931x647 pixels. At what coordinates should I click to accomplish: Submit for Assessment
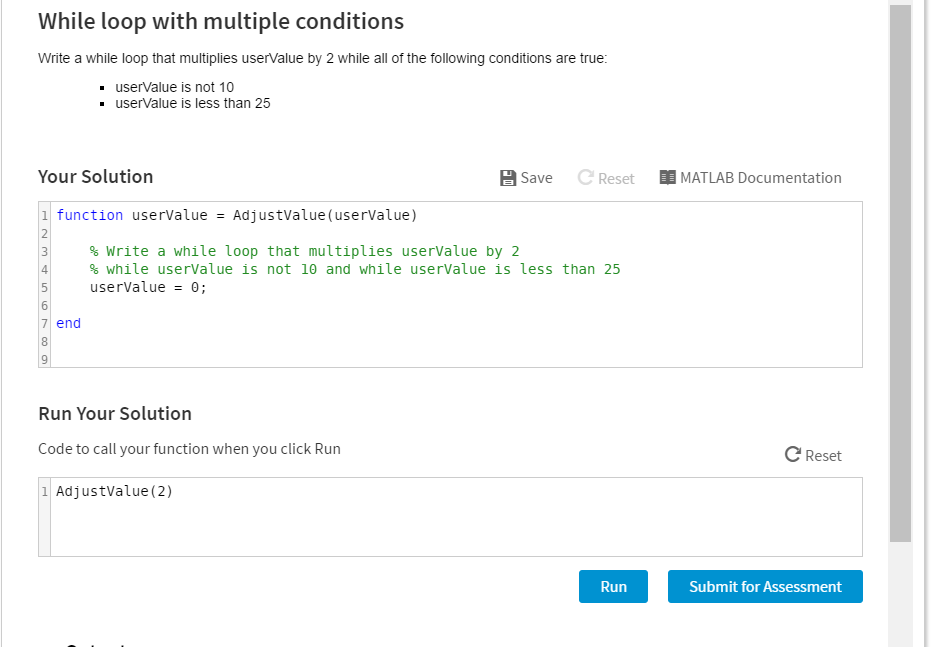[765, 586]
